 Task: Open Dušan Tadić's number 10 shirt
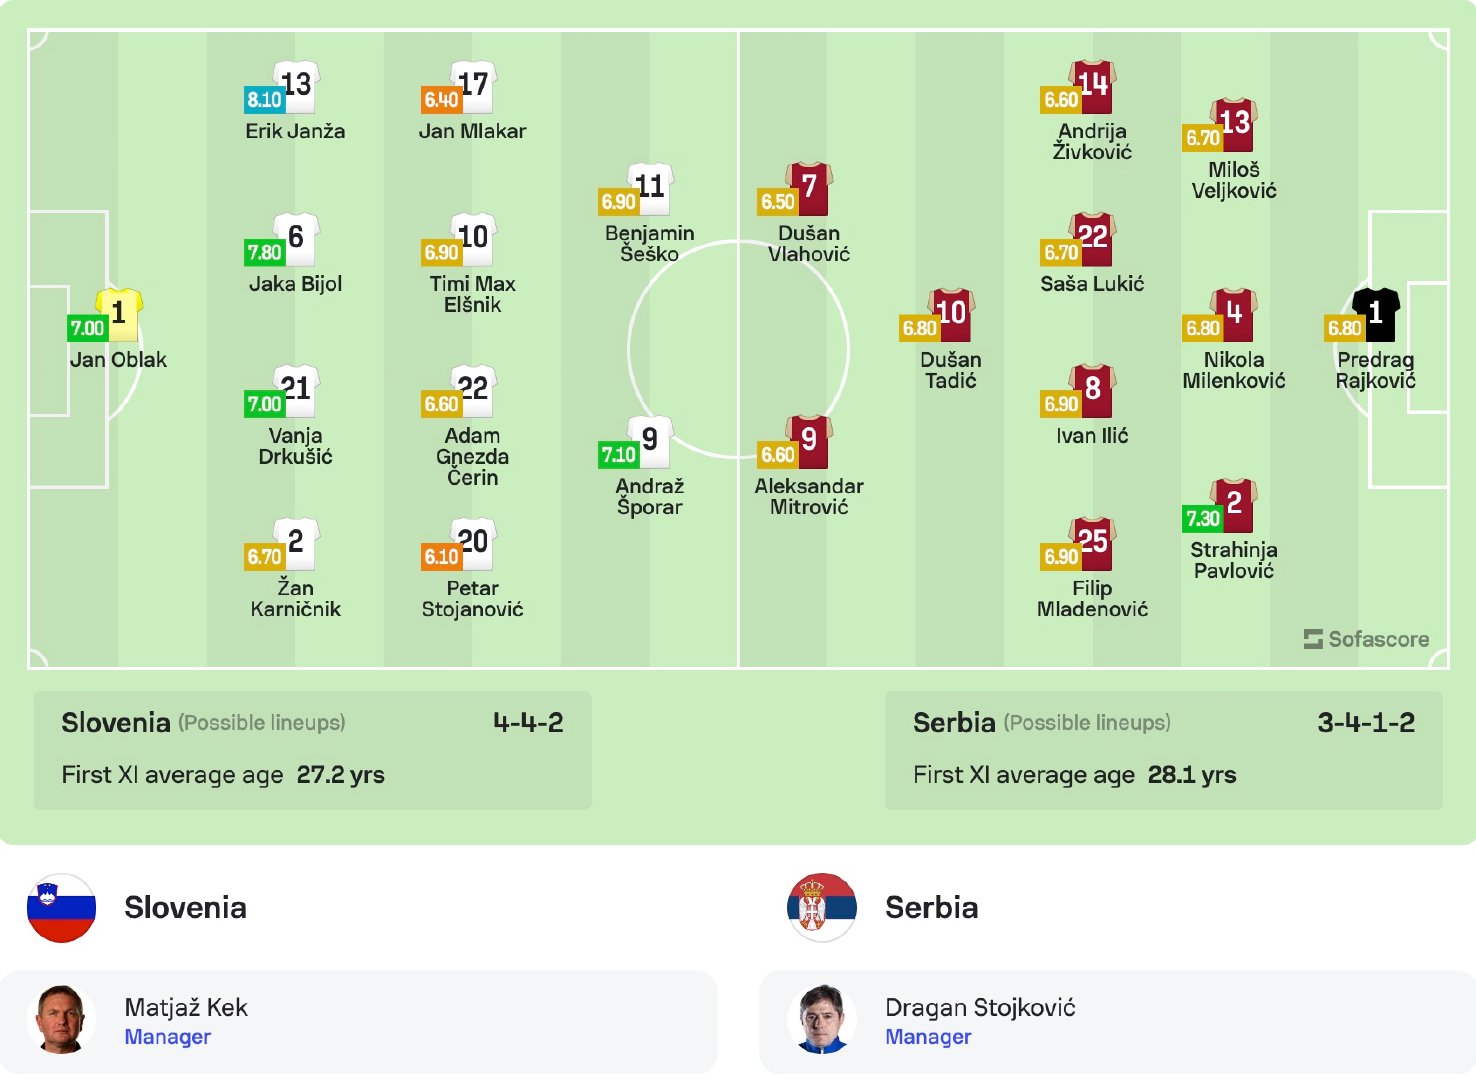click(951, 312)
